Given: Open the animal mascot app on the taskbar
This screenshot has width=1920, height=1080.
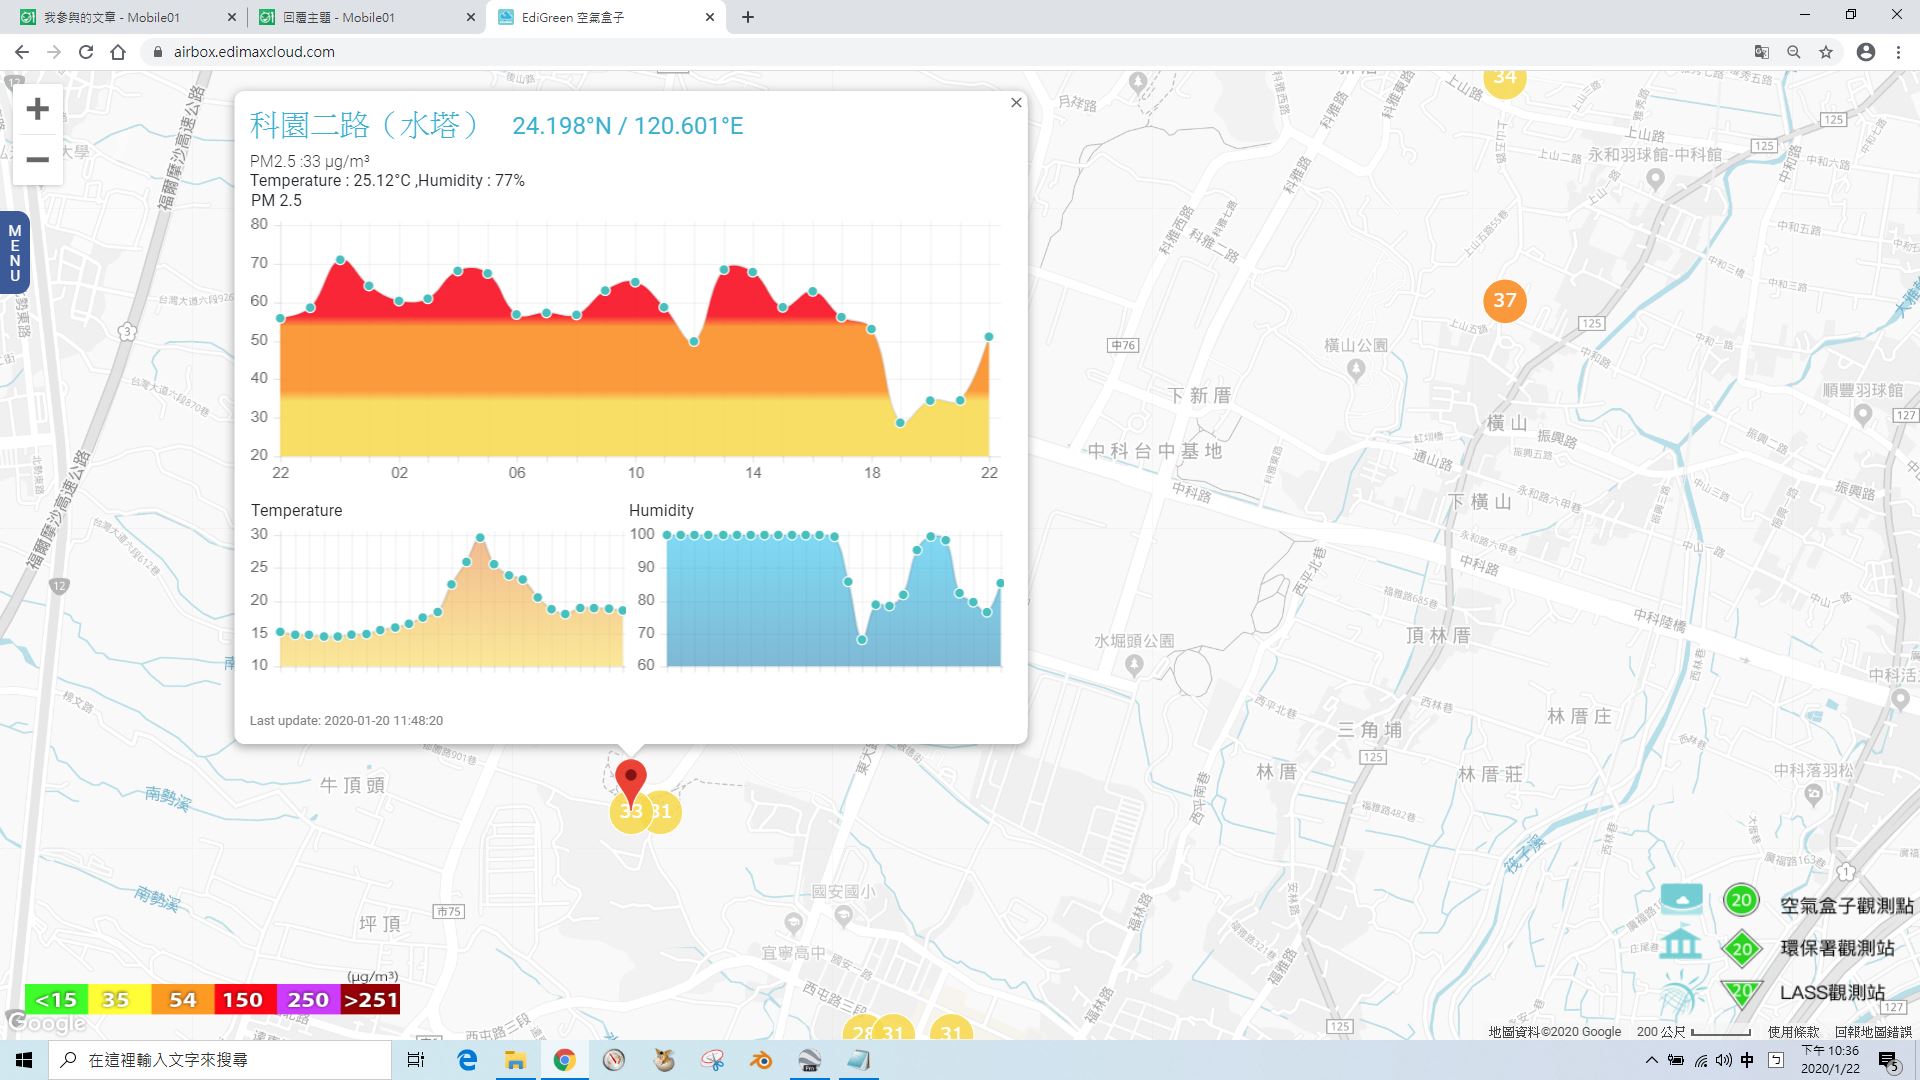Looking at the screenshot, I should [x=663, y=1060].
